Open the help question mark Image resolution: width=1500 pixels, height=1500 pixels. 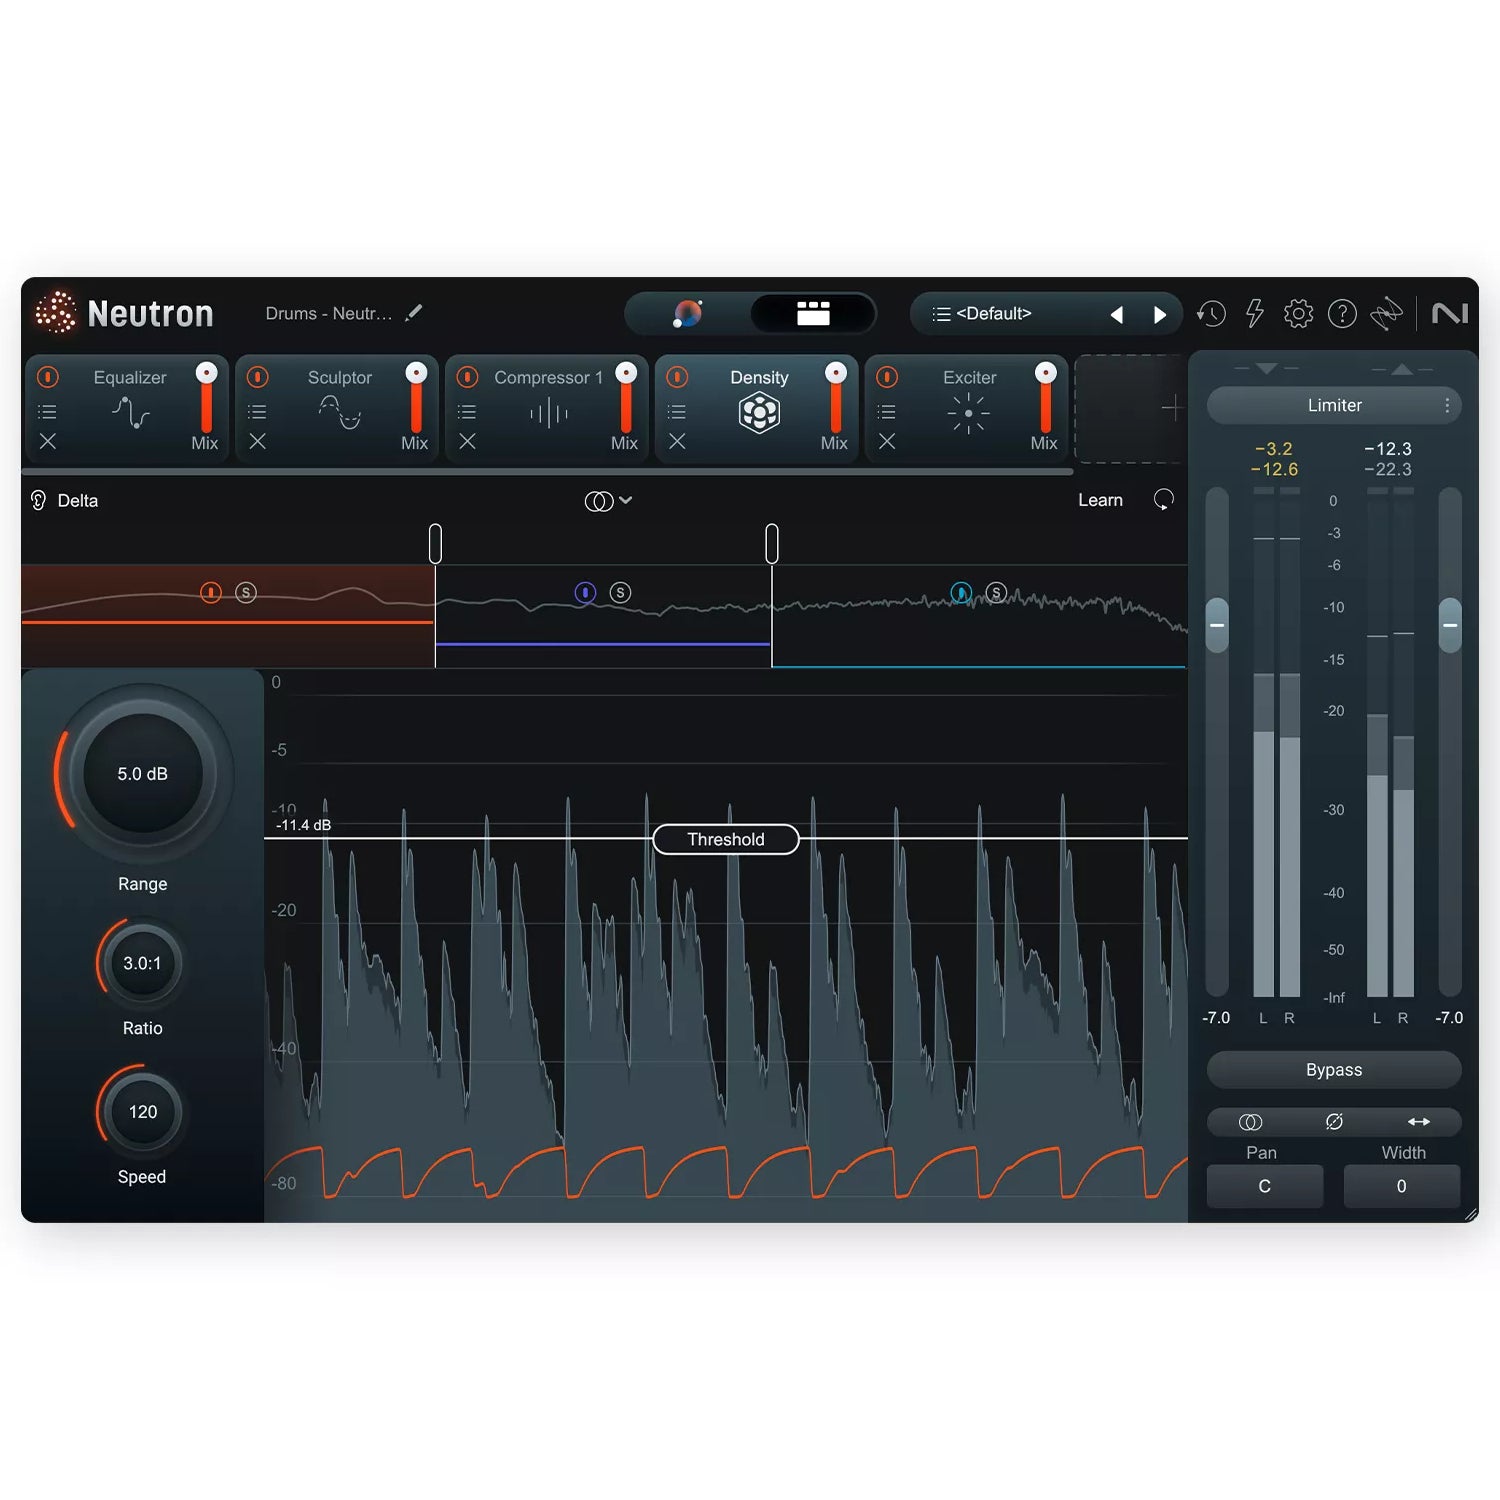pyautogui.click(x=1342, y=314)
